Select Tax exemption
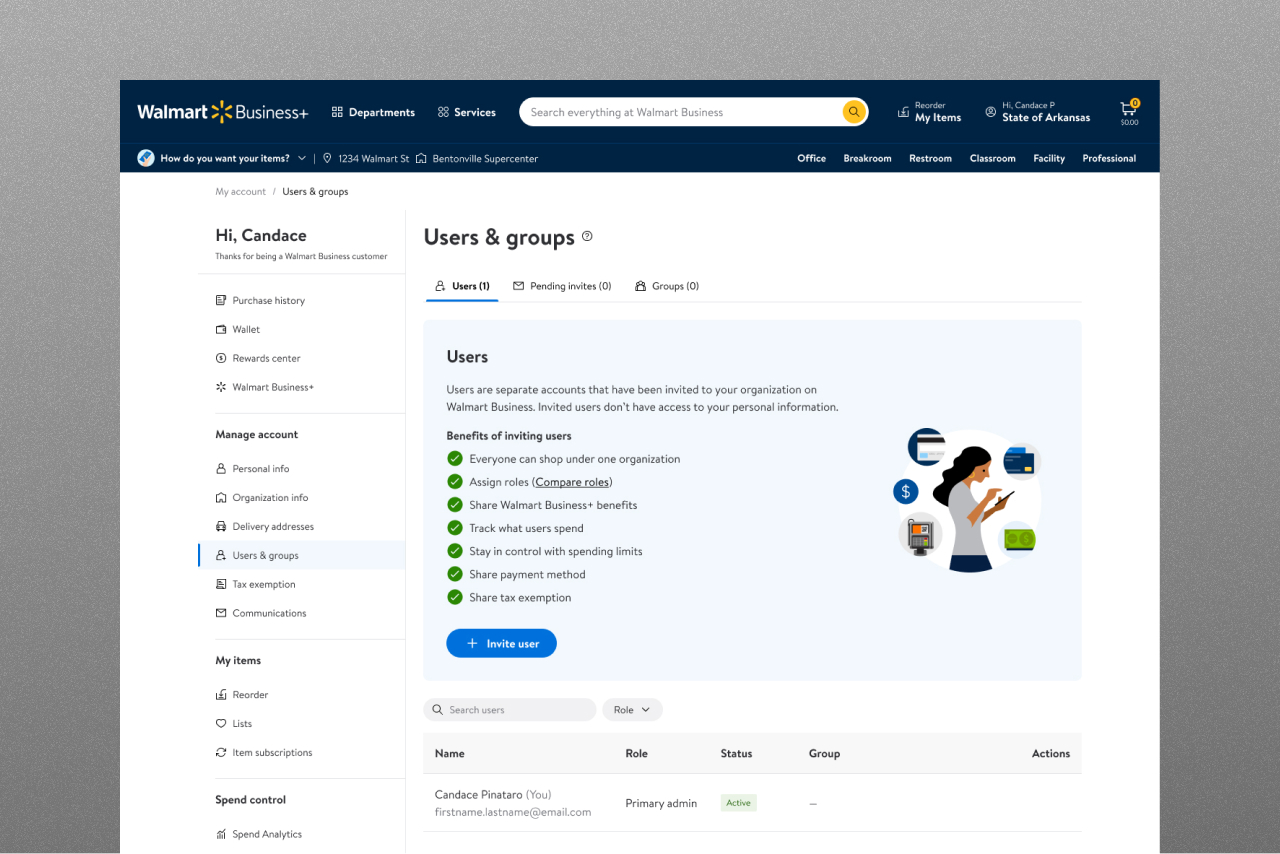The image size is (1280, 854). 263,584
